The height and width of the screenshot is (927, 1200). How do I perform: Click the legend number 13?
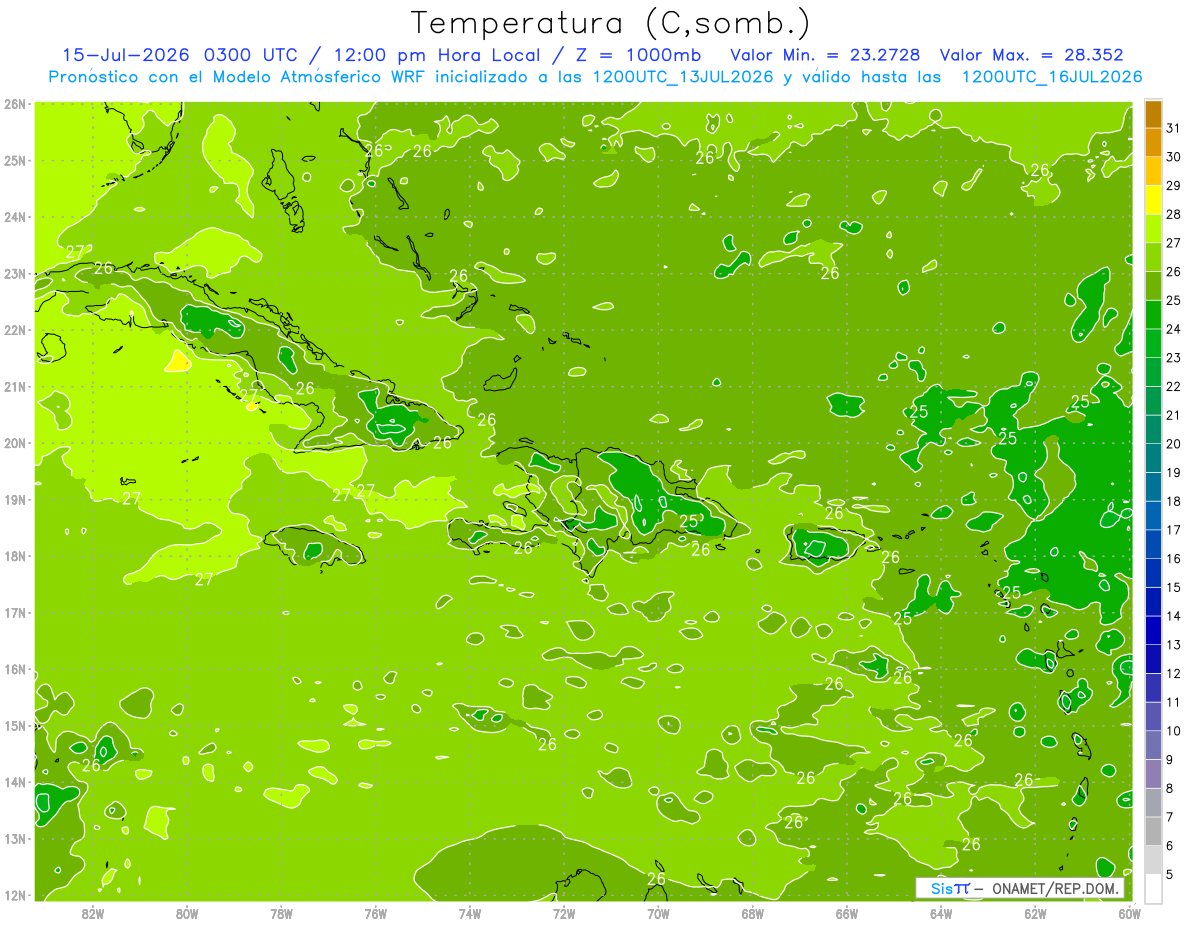pos(1174,645)
